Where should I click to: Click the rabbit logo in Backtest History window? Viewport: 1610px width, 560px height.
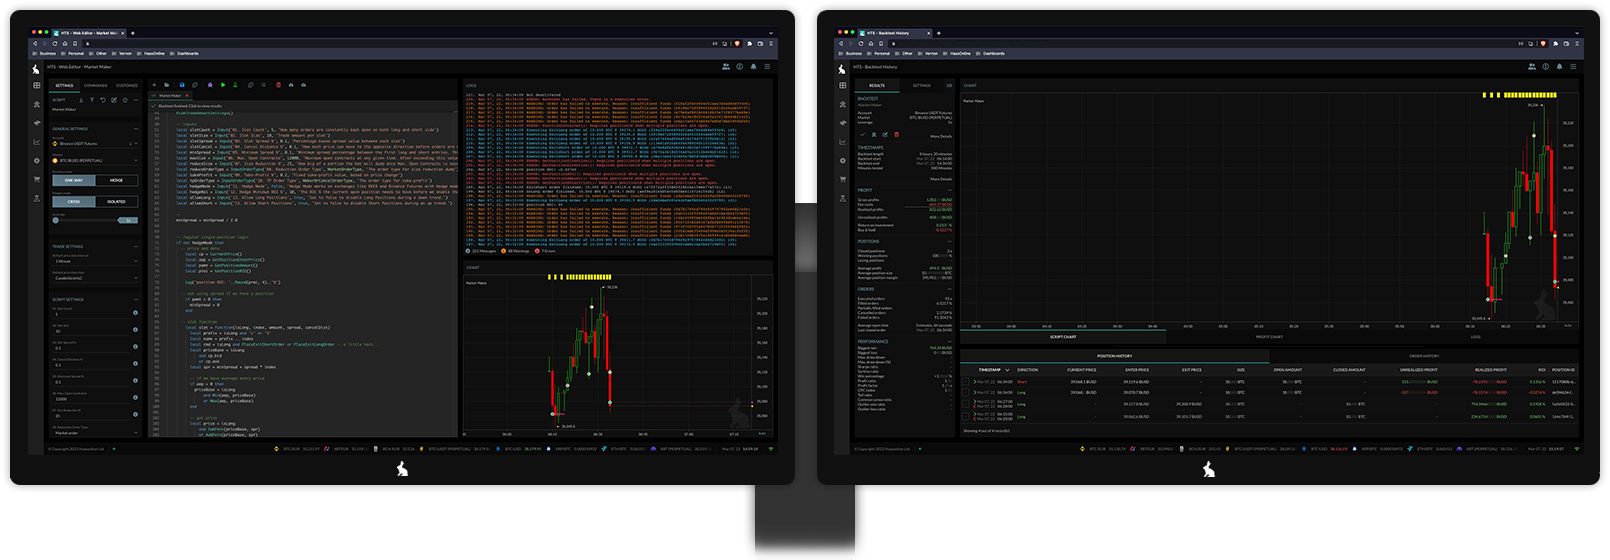[841, 69]
